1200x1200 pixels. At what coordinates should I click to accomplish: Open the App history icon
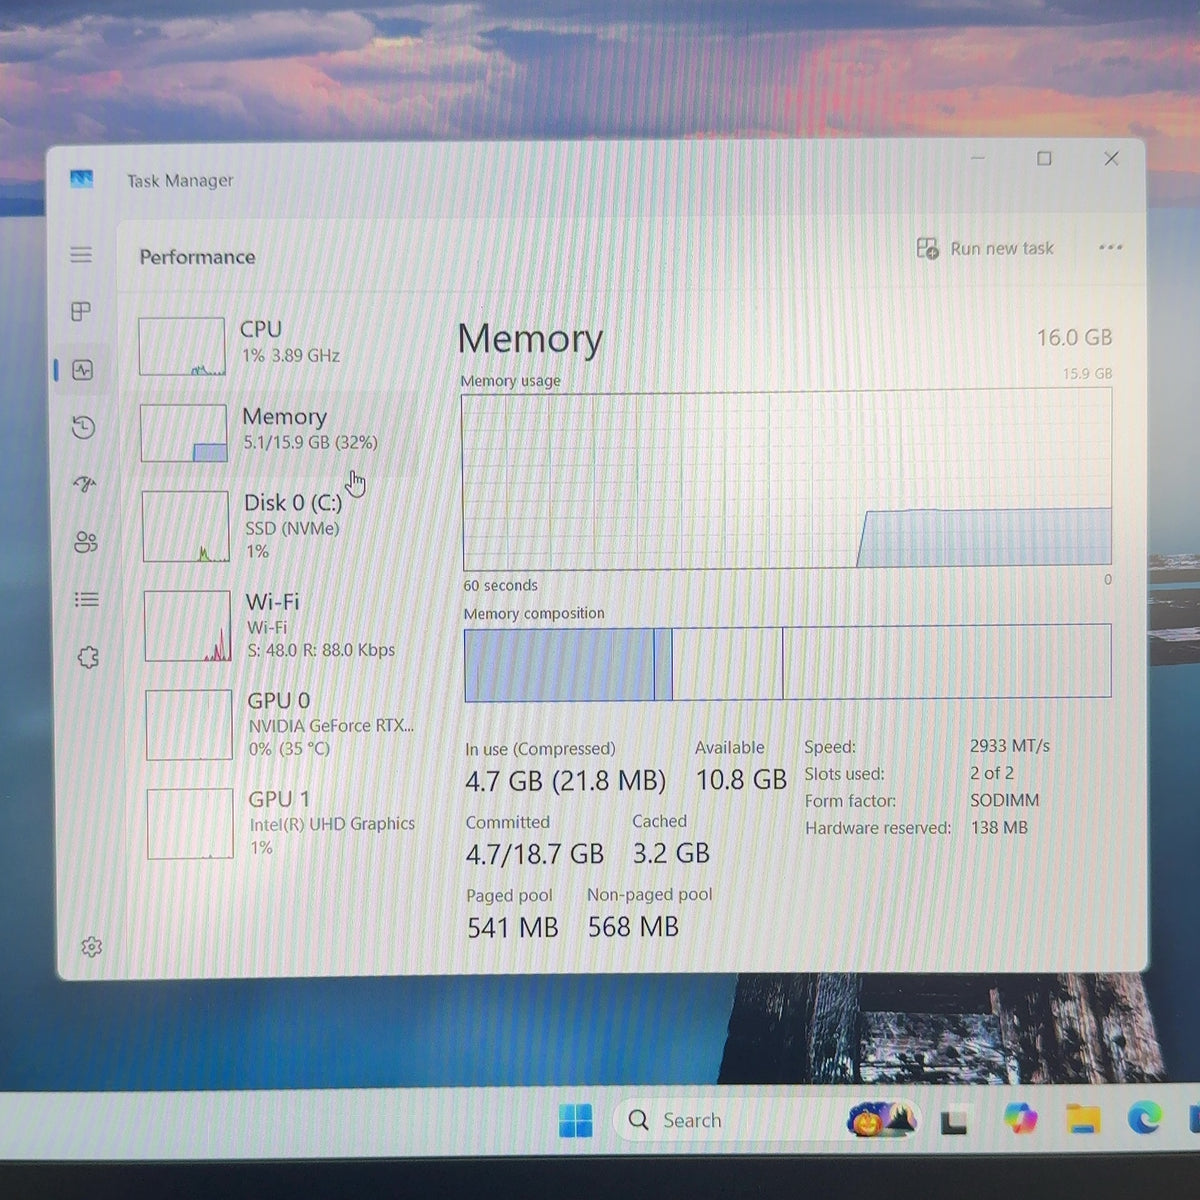[x=84, y=428]
